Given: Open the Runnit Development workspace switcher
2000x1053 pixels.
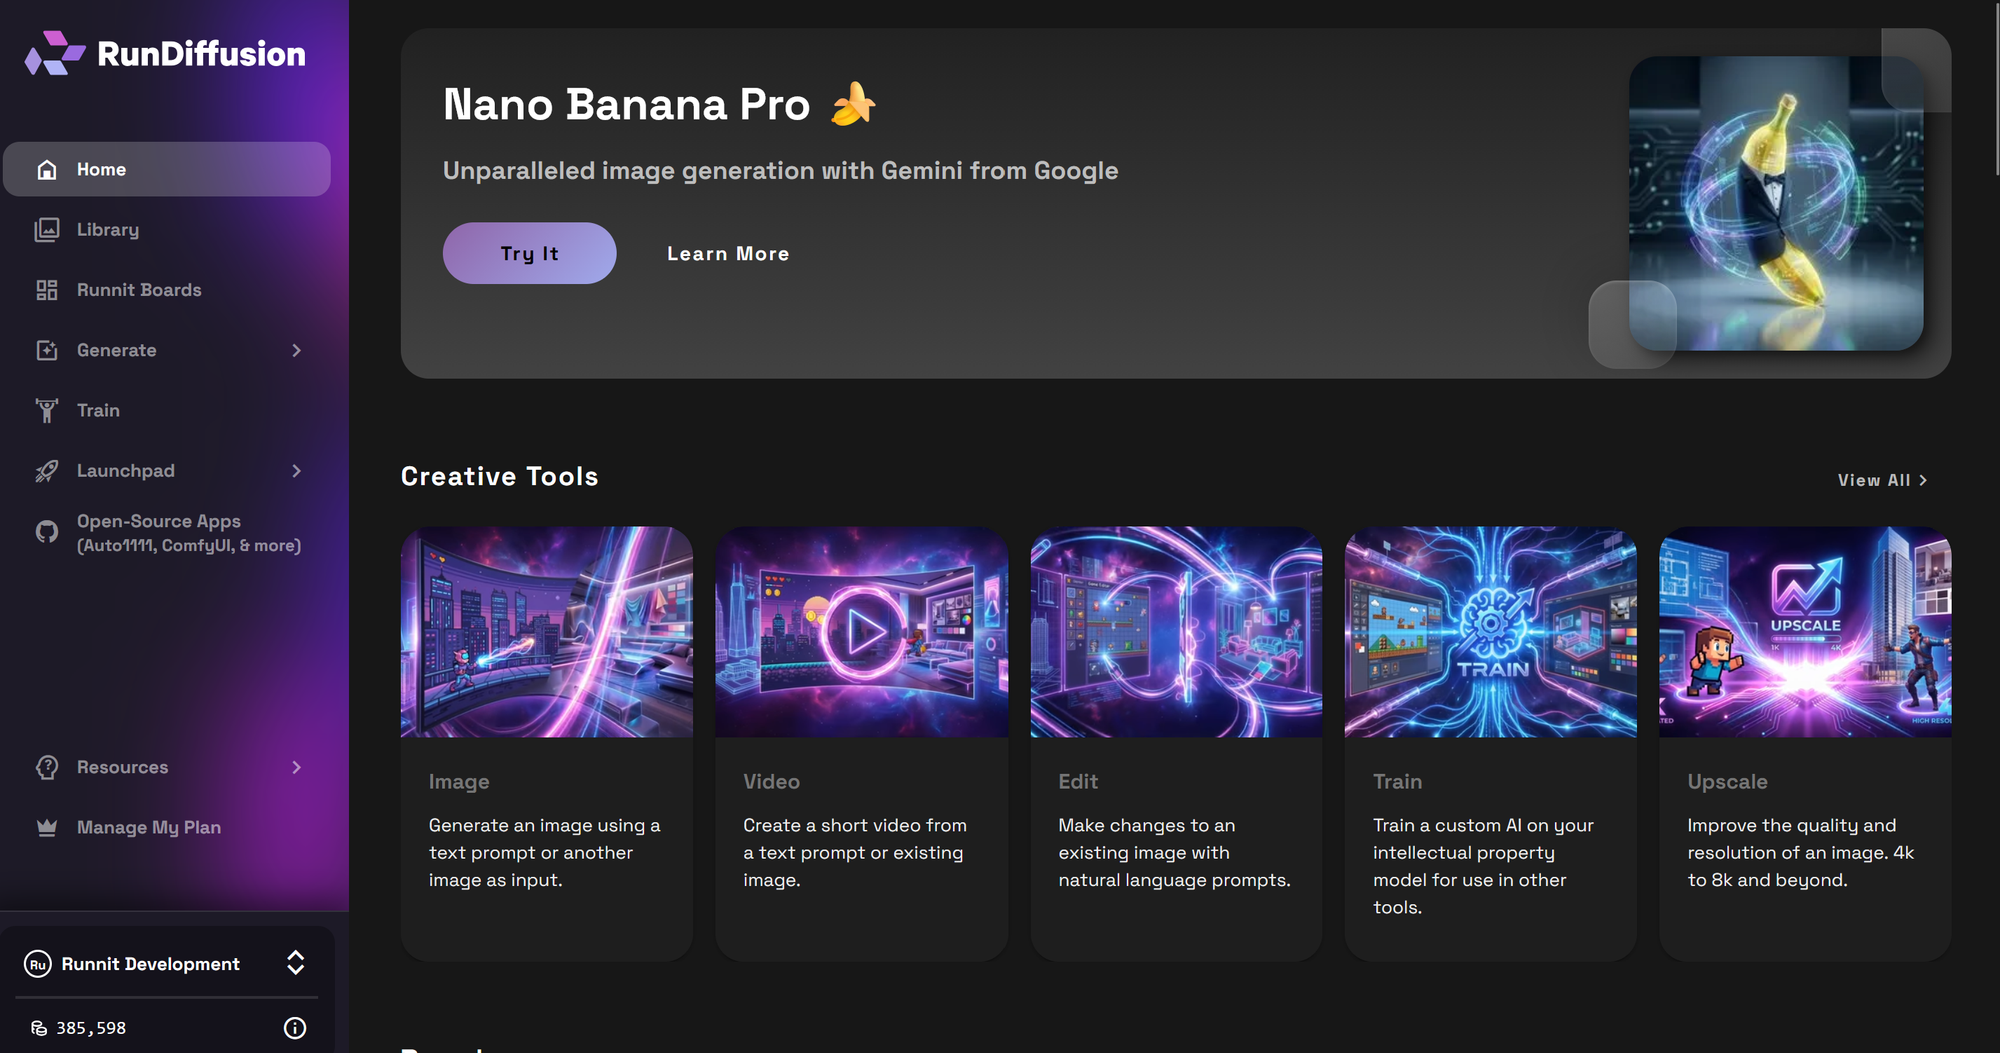Looking at the screenshot, I should click(295, 963).
